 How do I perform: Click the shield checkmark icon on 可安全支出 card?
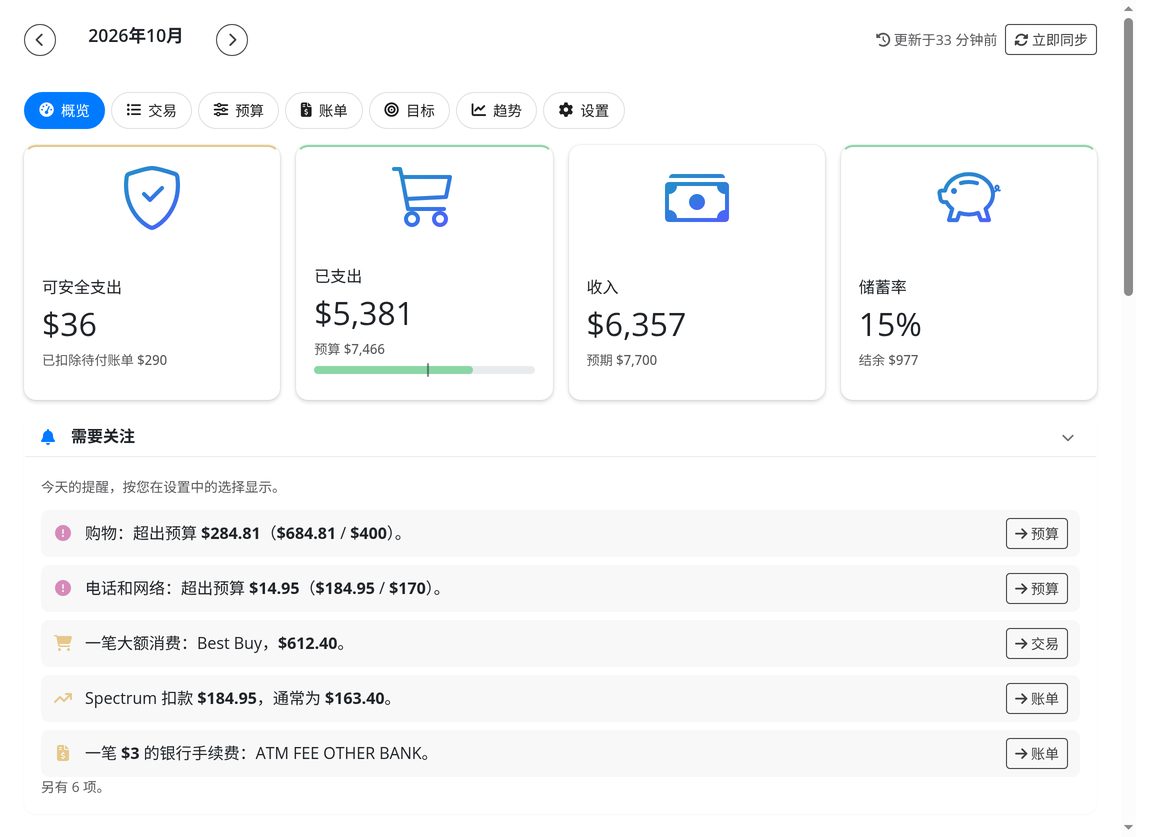[x=152, y=198]
